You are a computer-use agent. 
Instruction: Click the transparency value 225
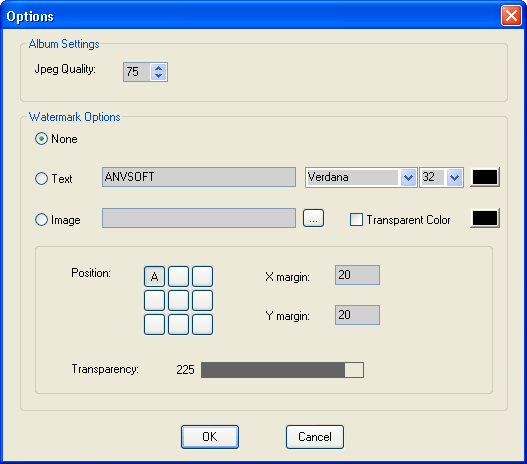click(x=185, y=370)
